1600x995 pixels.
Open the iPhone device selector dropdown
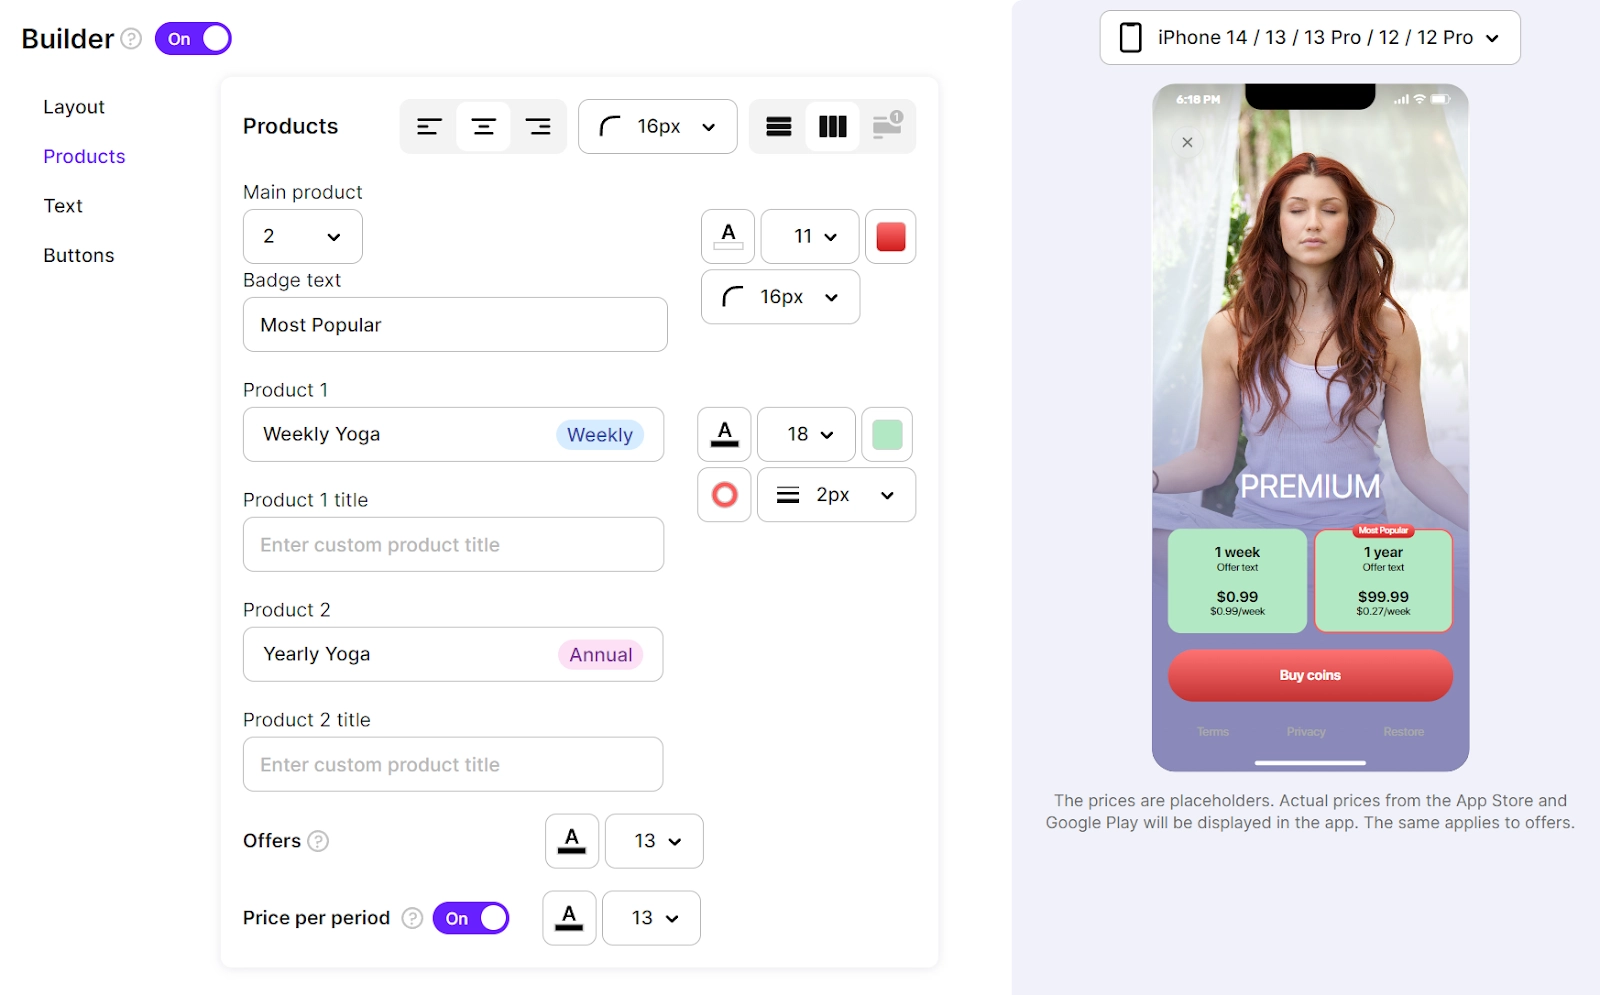[x=1310, y=38]
